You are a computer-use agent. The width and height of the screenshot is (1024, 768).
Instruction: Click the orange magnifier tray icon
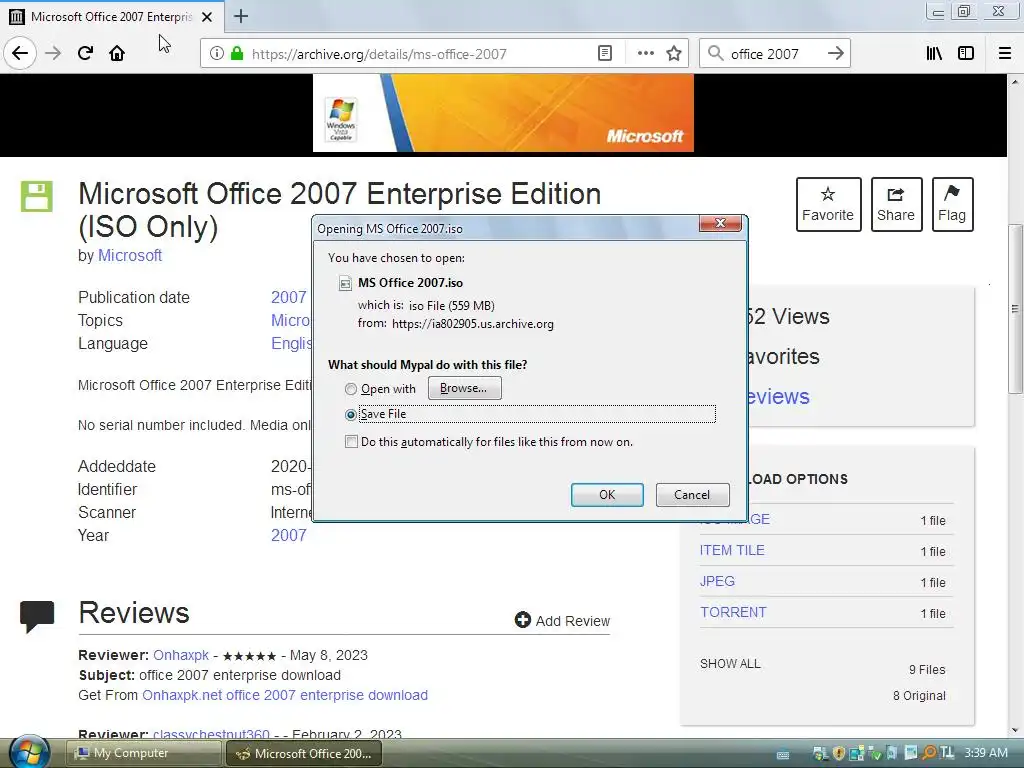tap(928, 753)
